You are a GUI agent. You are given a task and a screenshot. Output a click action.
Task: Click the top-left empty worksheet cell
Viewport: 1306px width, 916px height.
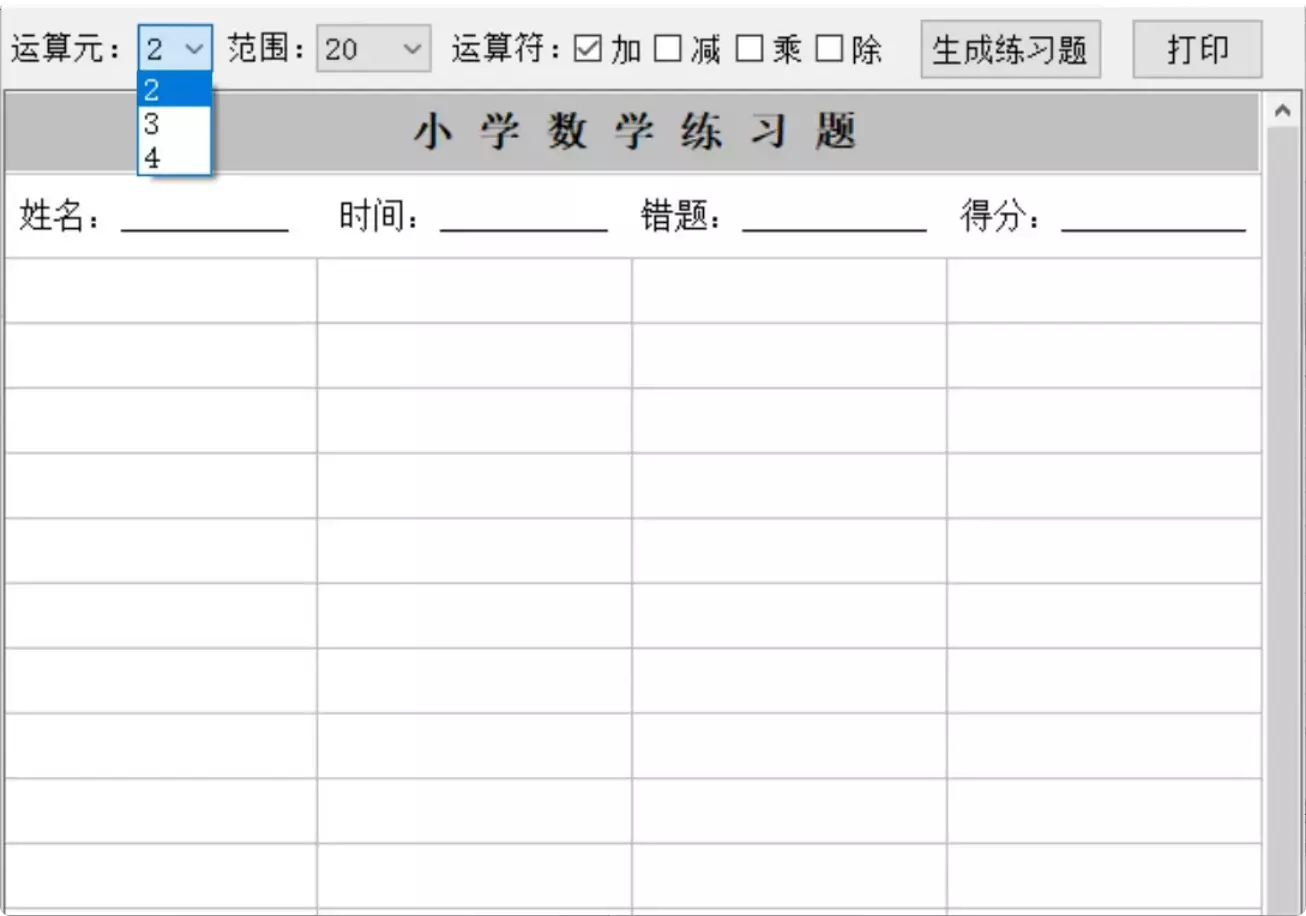coord(160,290)
